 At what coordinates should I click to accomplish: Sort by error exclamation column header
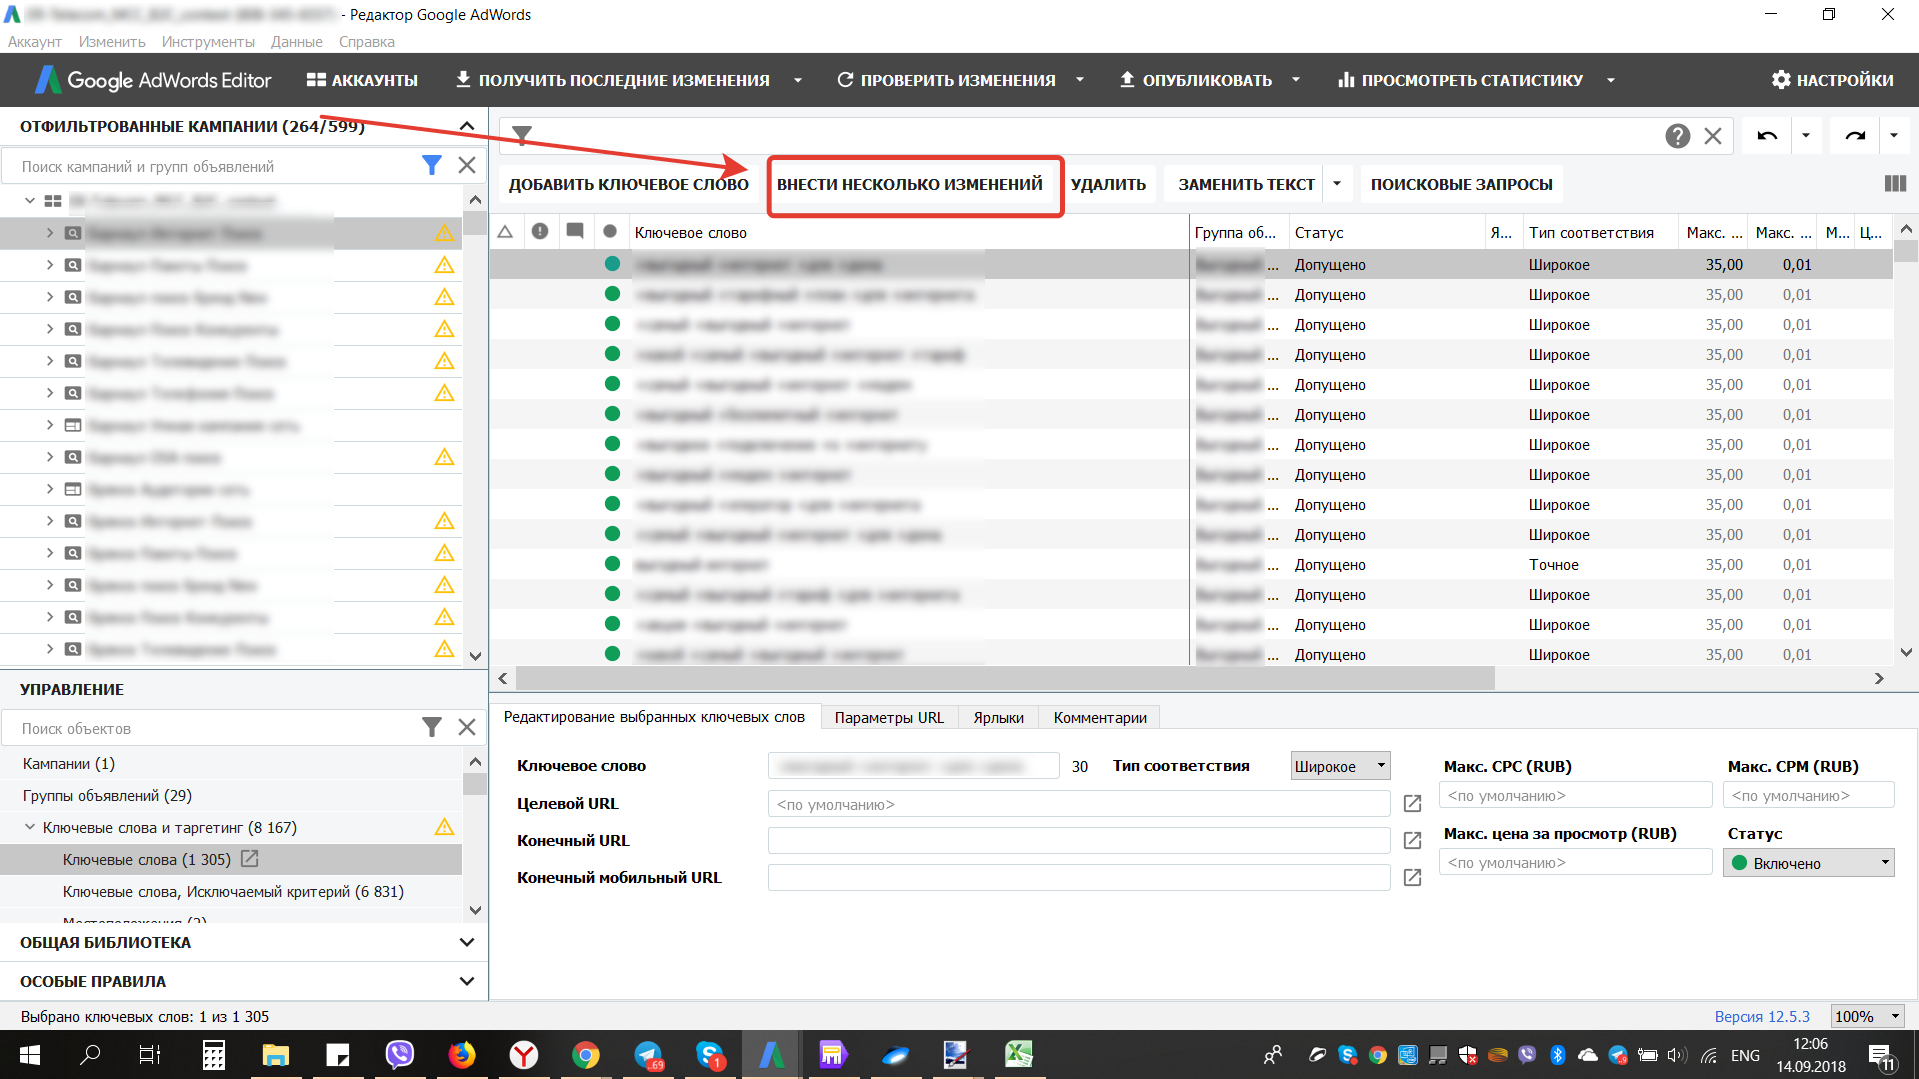[x=540, y=232]
